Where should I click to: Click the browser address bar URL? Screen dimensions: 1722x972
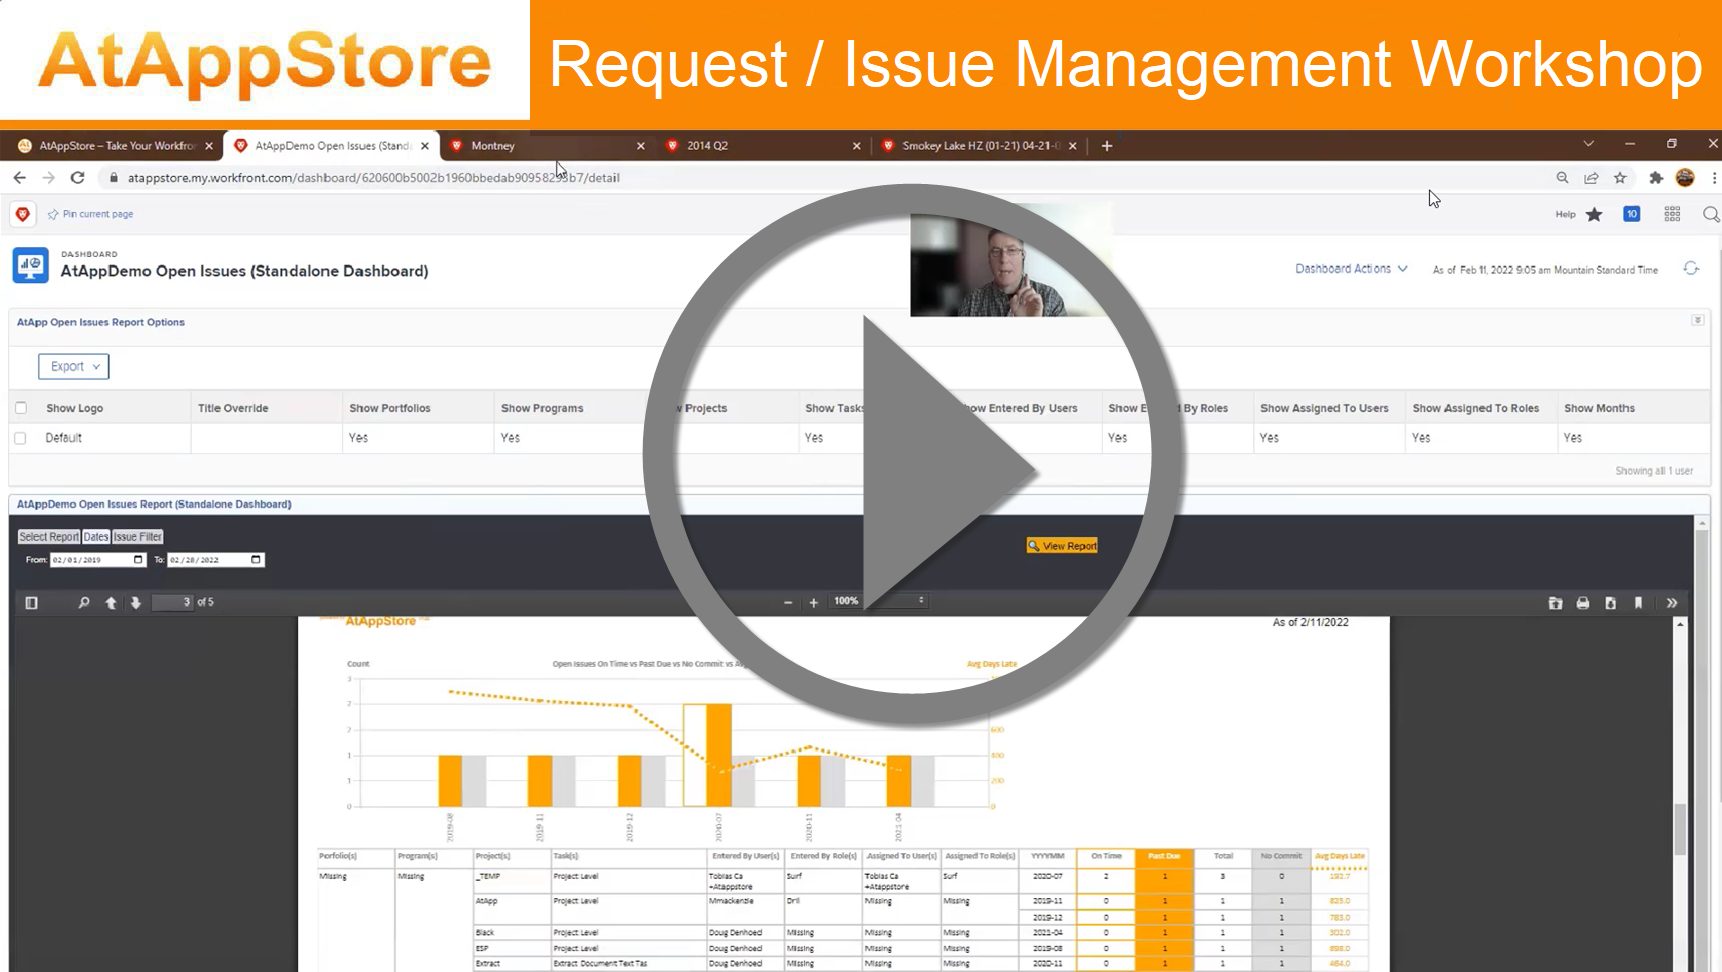click(x=373, y=178)
